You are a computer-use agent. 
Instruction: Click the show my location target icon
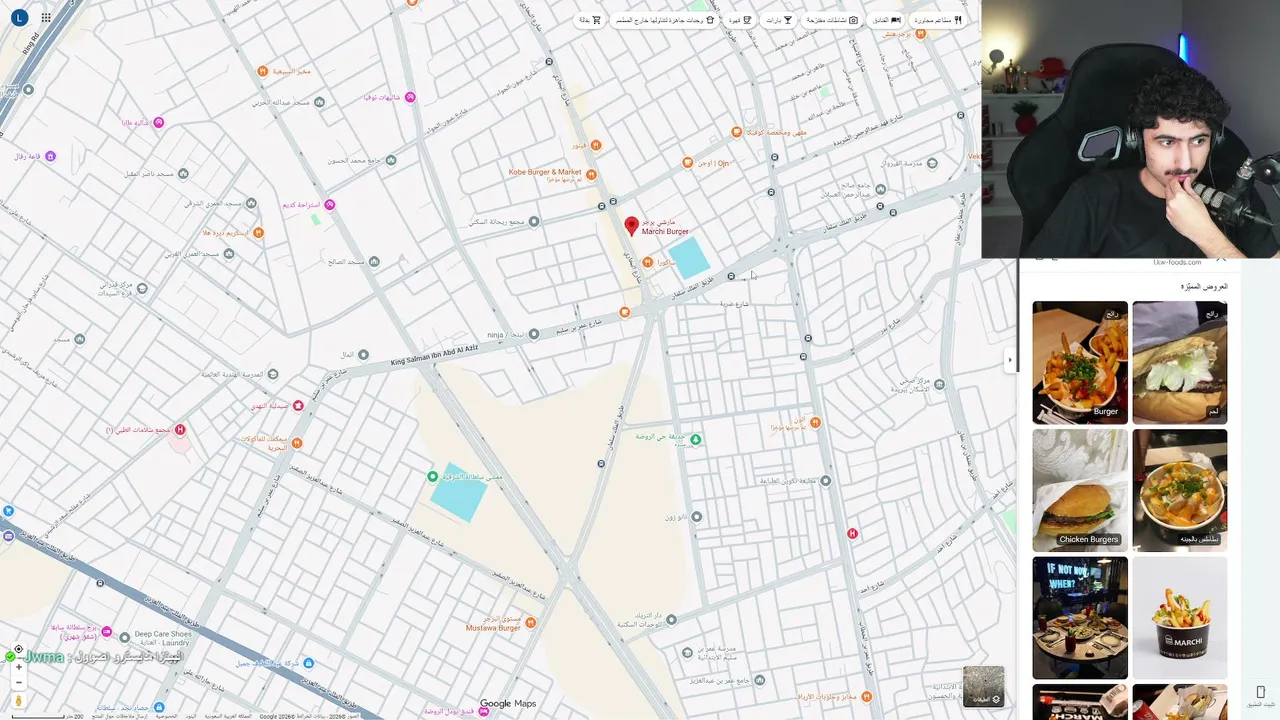click(x=18, y=649)
